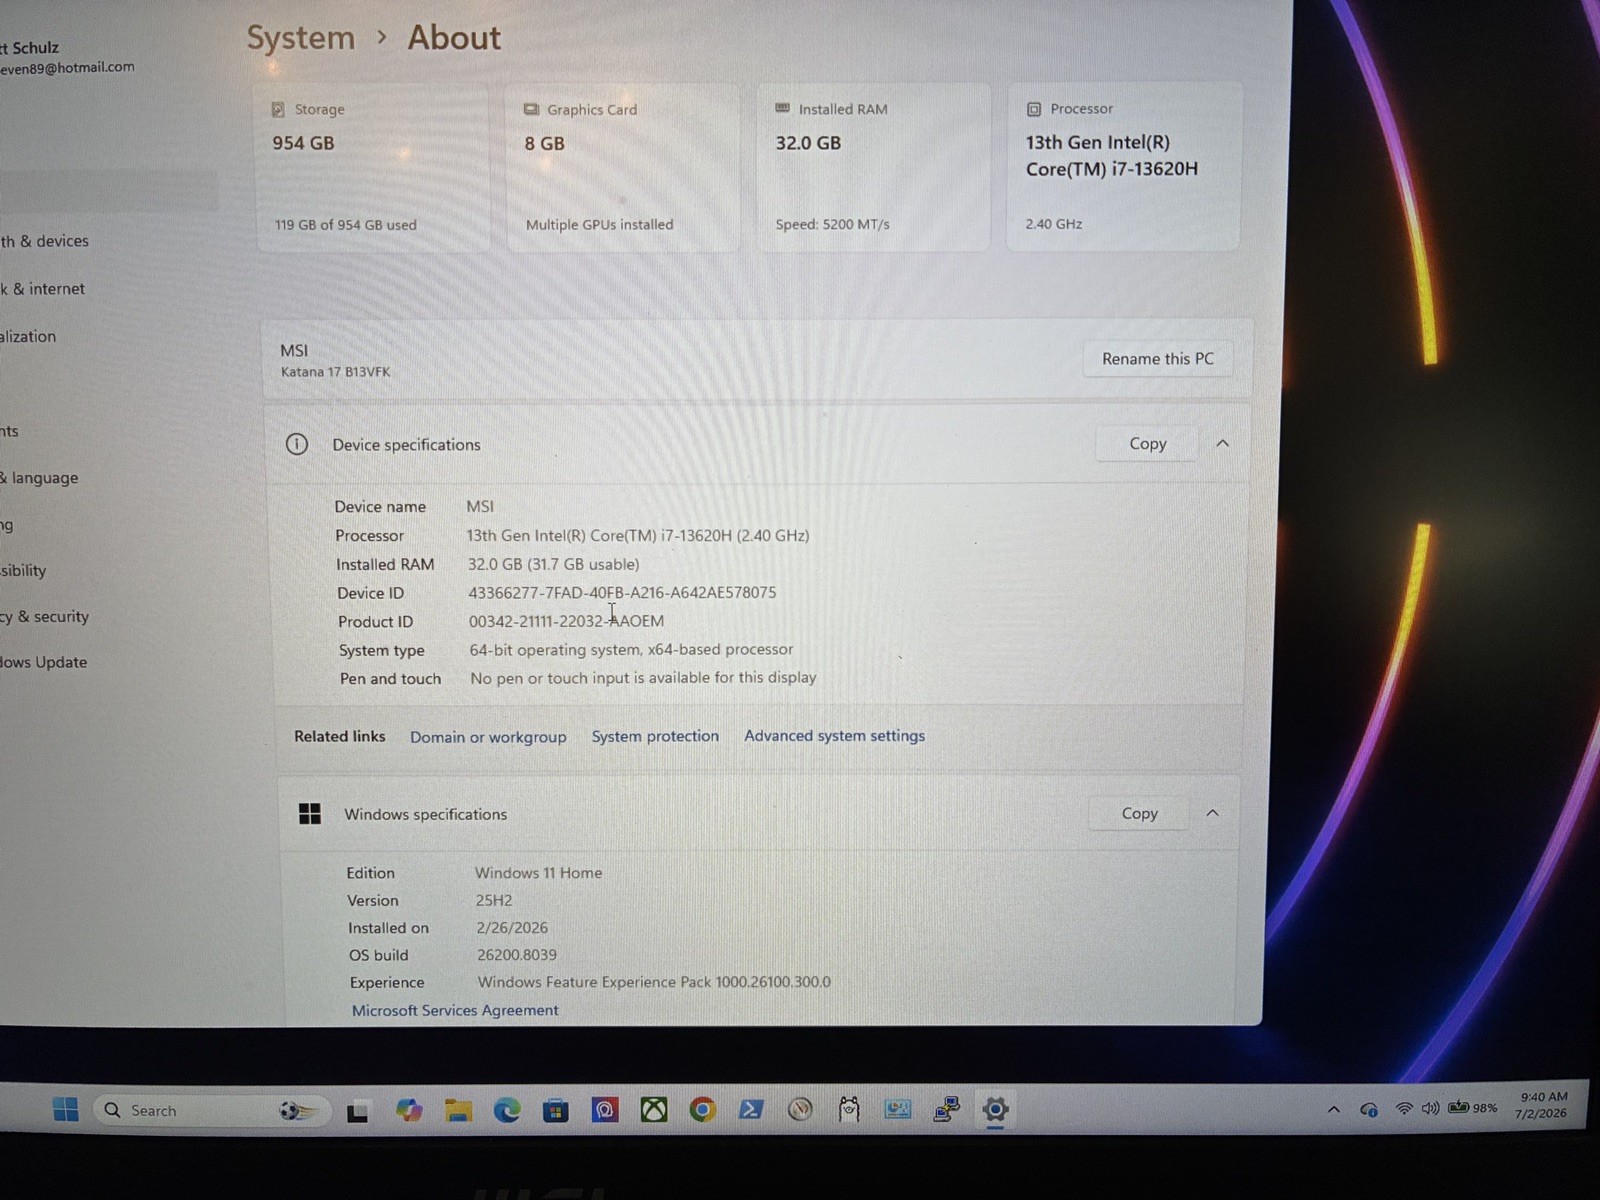The image size is (1600, 1200).
Task: Click the battery 98% indicator
Action: point(1473,1107)
